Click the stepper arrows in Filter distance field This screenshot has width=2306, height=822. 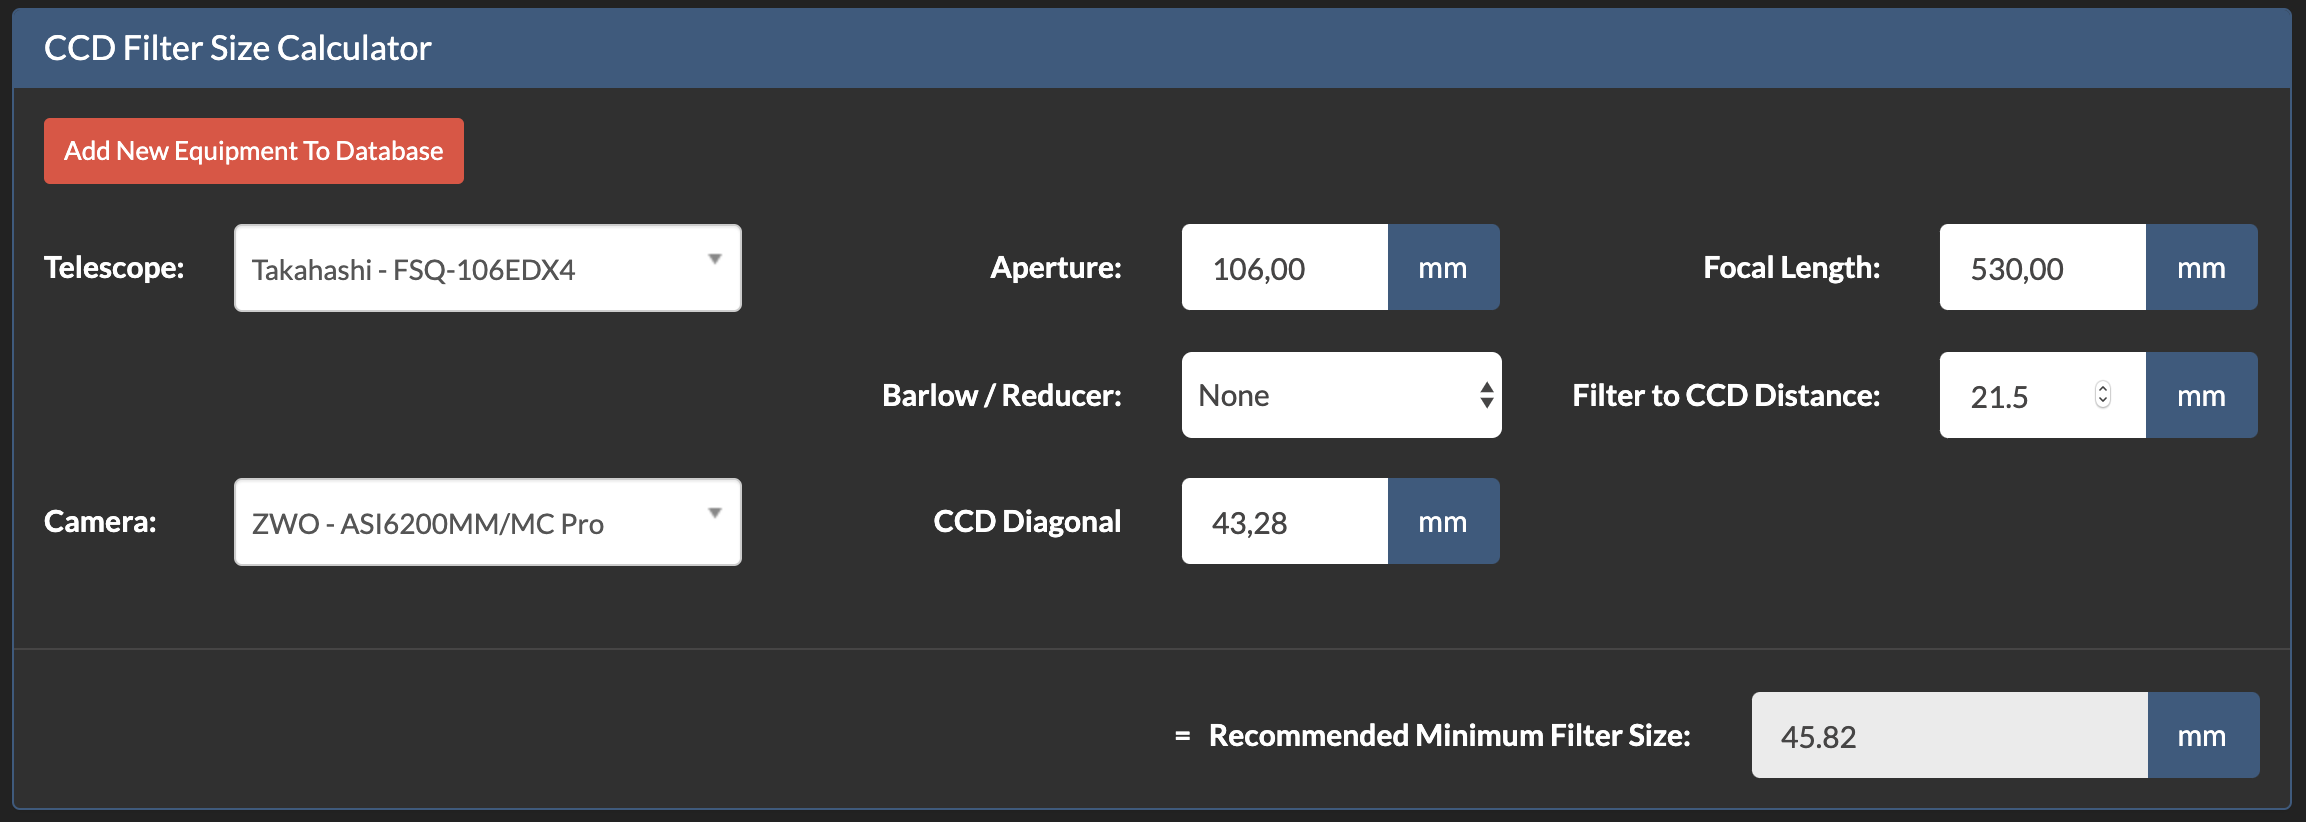[x=2103, y=395]
